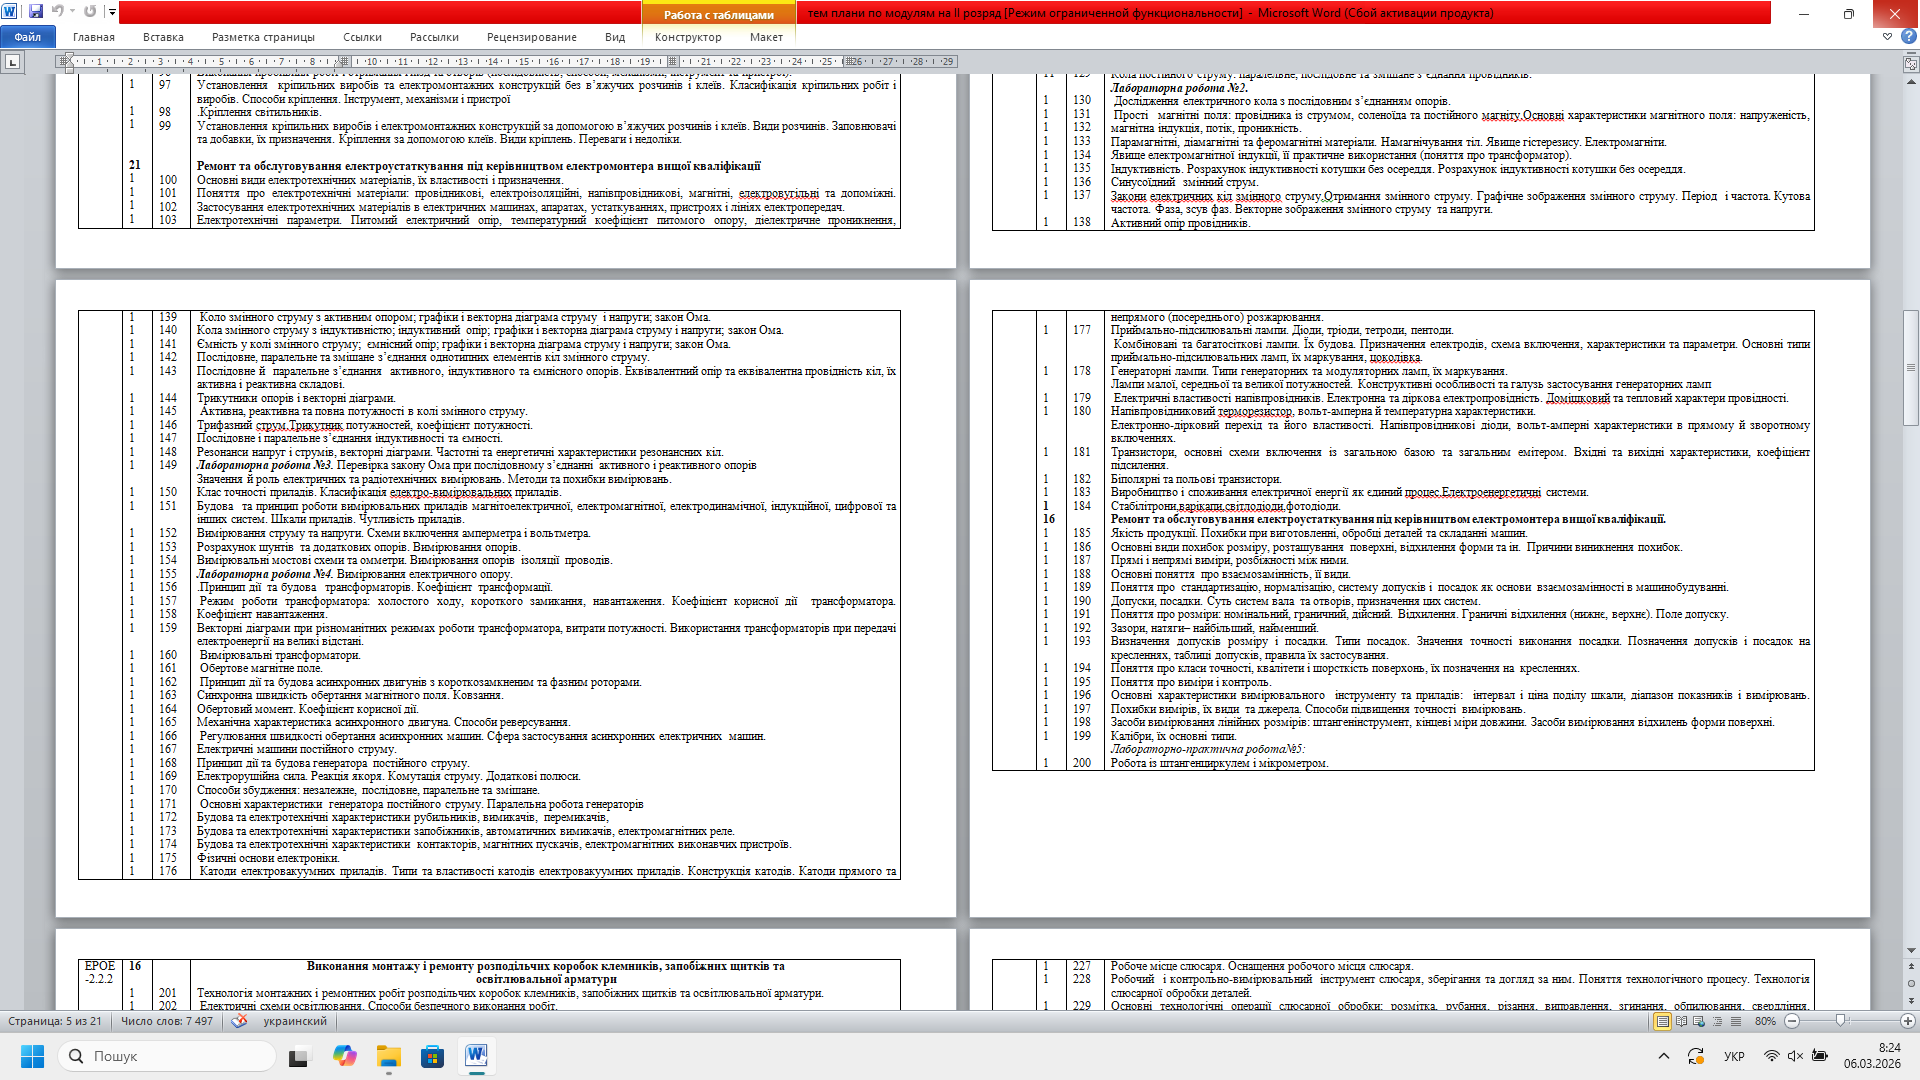Click the tab stop selector box
Viewport: 1920px width, 1080px height.
coord(12,62)
